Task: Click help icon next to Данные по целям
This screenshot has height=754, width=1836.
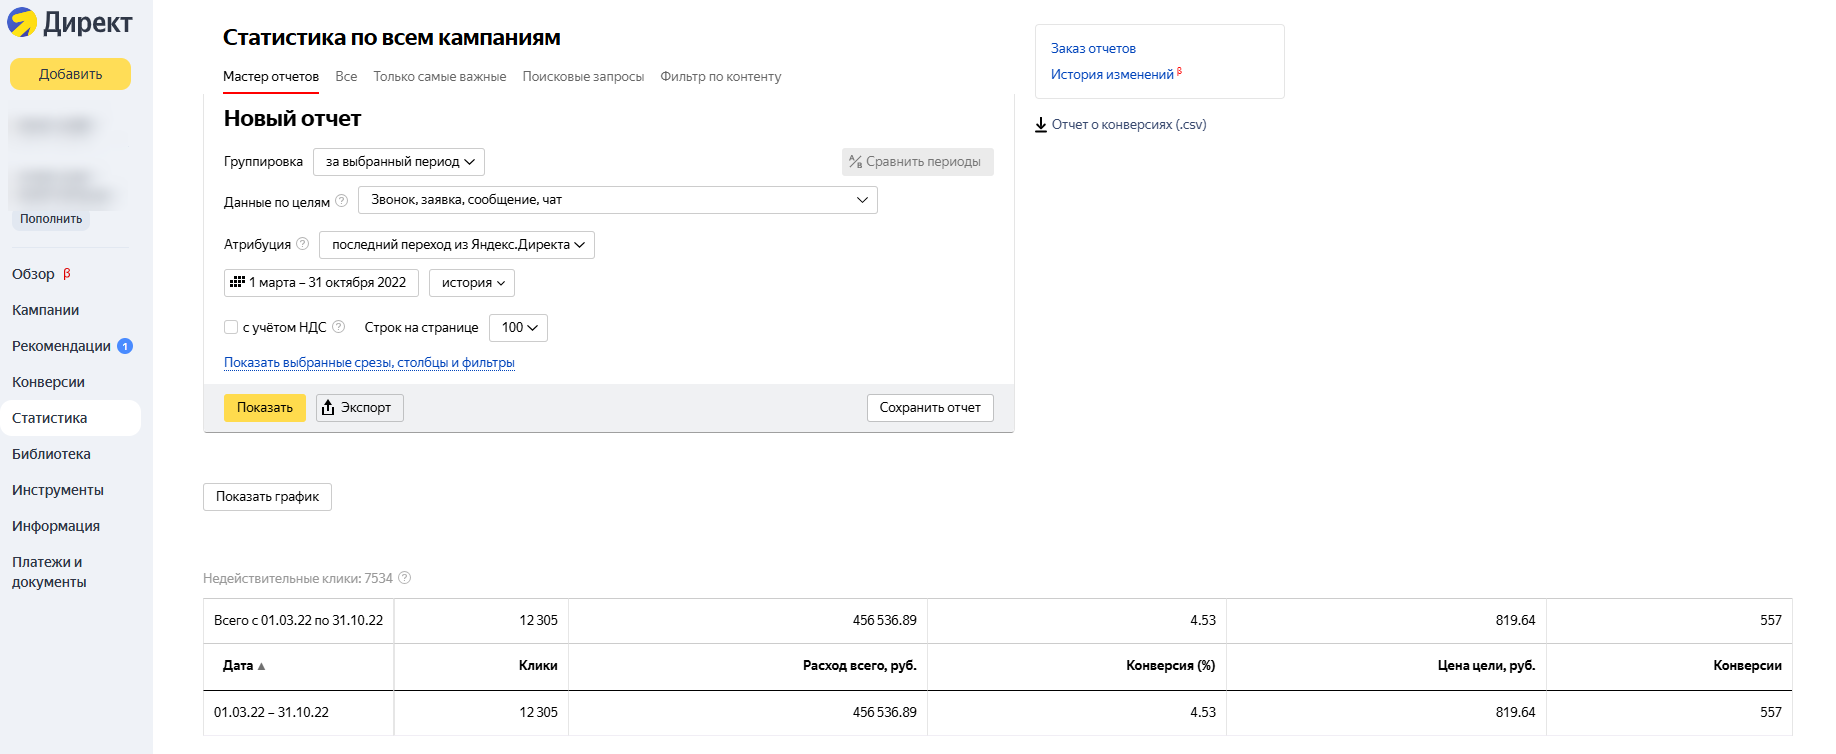Action: point(341,201)
